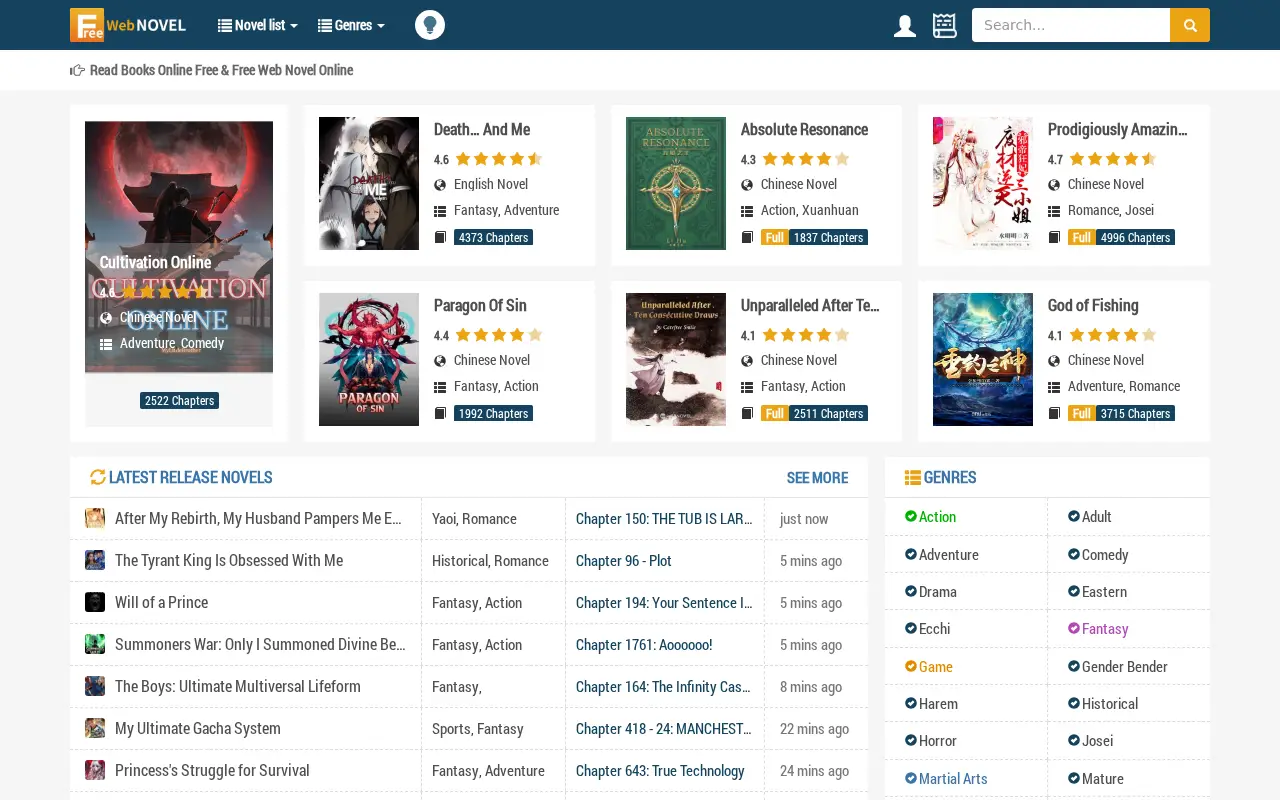Open God of Fishing title link
The height and width of the screenshot is (800, 1280).
(1093, 305)
